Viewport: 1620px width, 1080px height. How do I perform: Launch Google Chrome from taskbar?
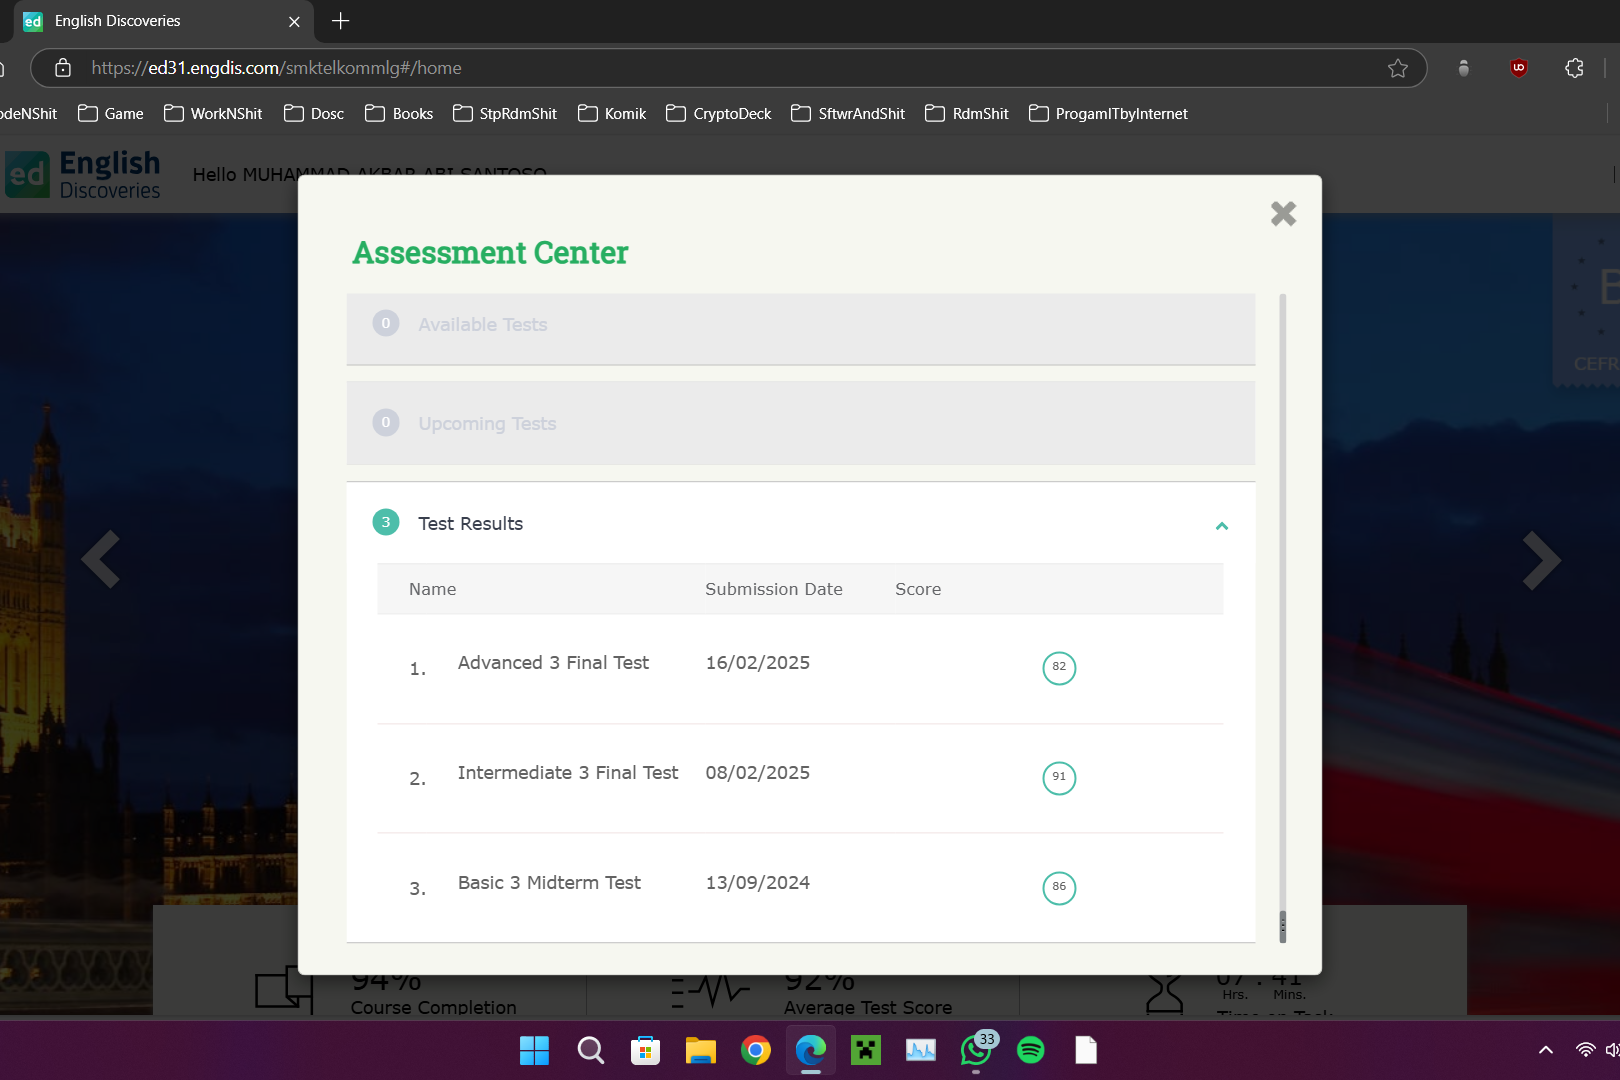(x=756, y=1050)
